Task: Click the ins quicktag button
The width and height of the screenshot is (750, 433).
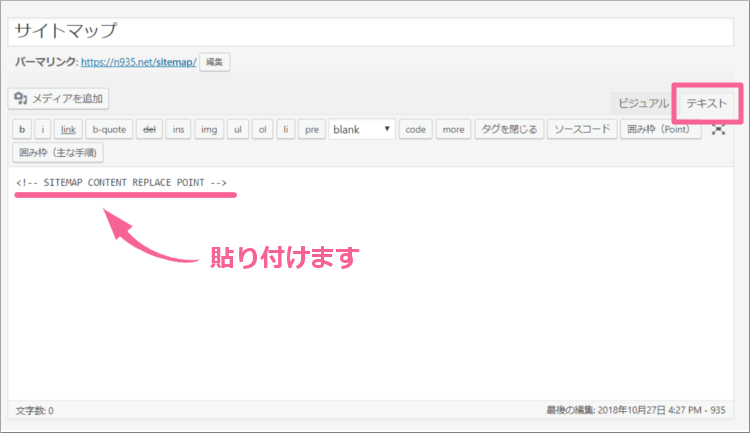Action: [x=178, y=129]
